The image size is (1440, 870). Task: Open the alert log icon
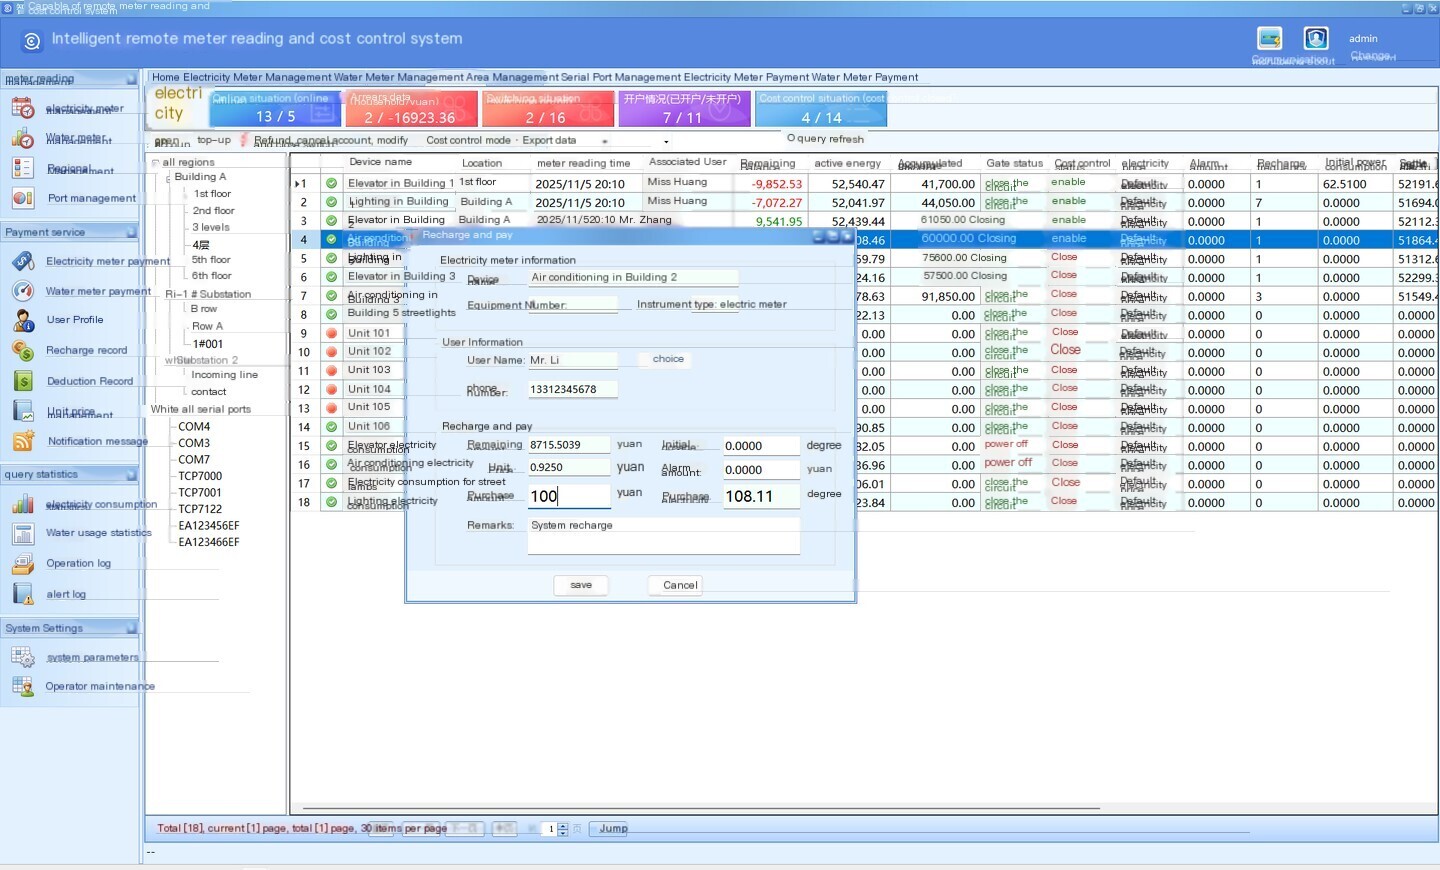click(23, 594)
